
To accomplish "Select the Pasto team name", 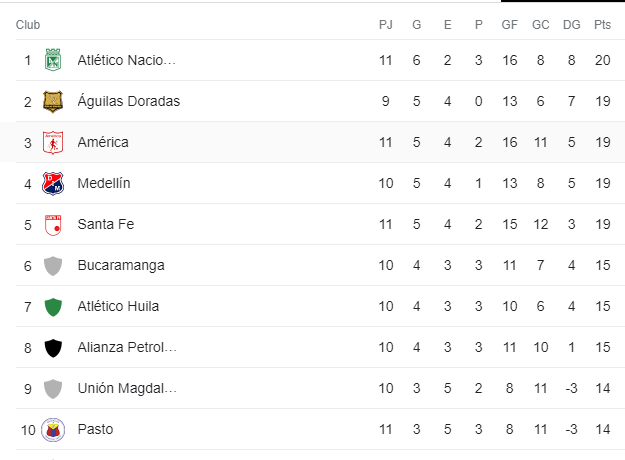I will click(95, 429).
